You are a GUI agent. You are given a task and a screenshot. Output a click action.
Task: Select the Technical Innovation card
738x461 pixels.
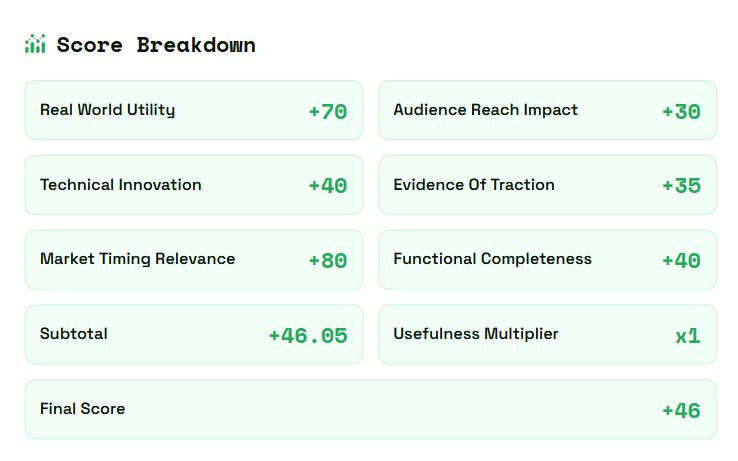[x=194, y=185]
